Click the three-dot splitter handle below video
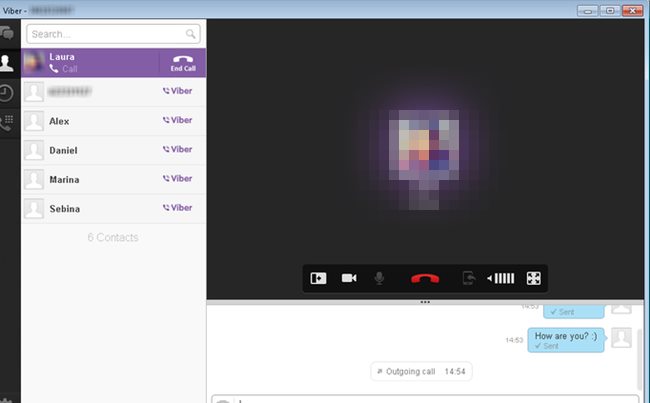The height and width of the screenshot is (403, 650). click(425, 302)
